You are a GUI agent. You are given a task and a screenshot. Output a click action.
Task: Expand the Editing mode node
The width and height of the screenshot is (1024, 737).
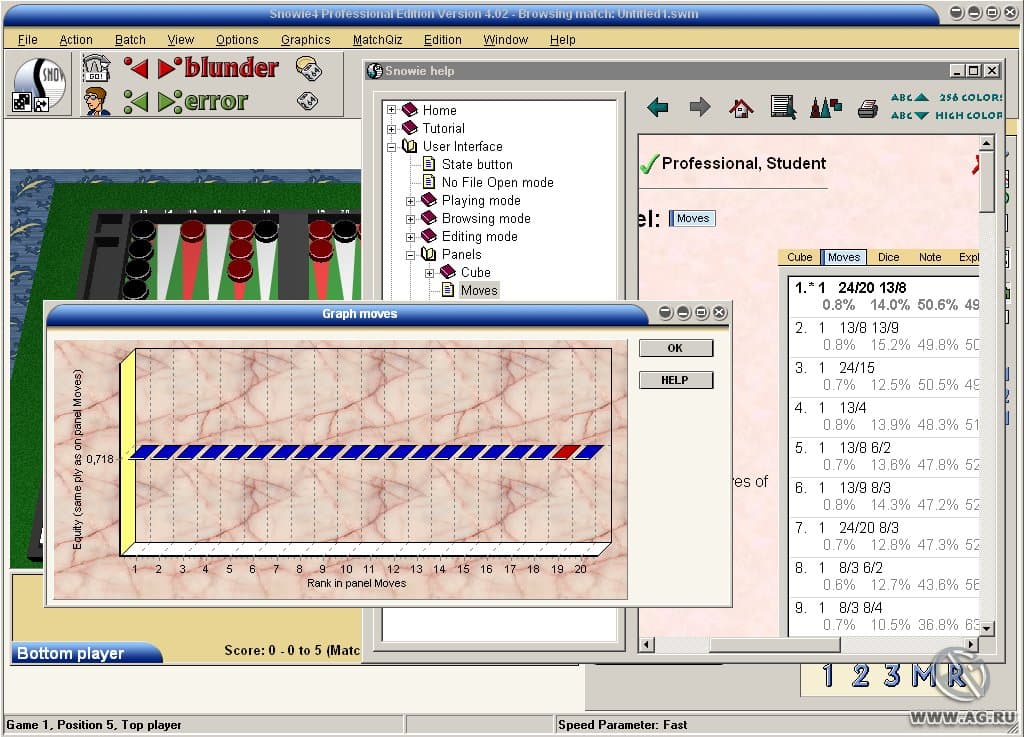[410, 237]
